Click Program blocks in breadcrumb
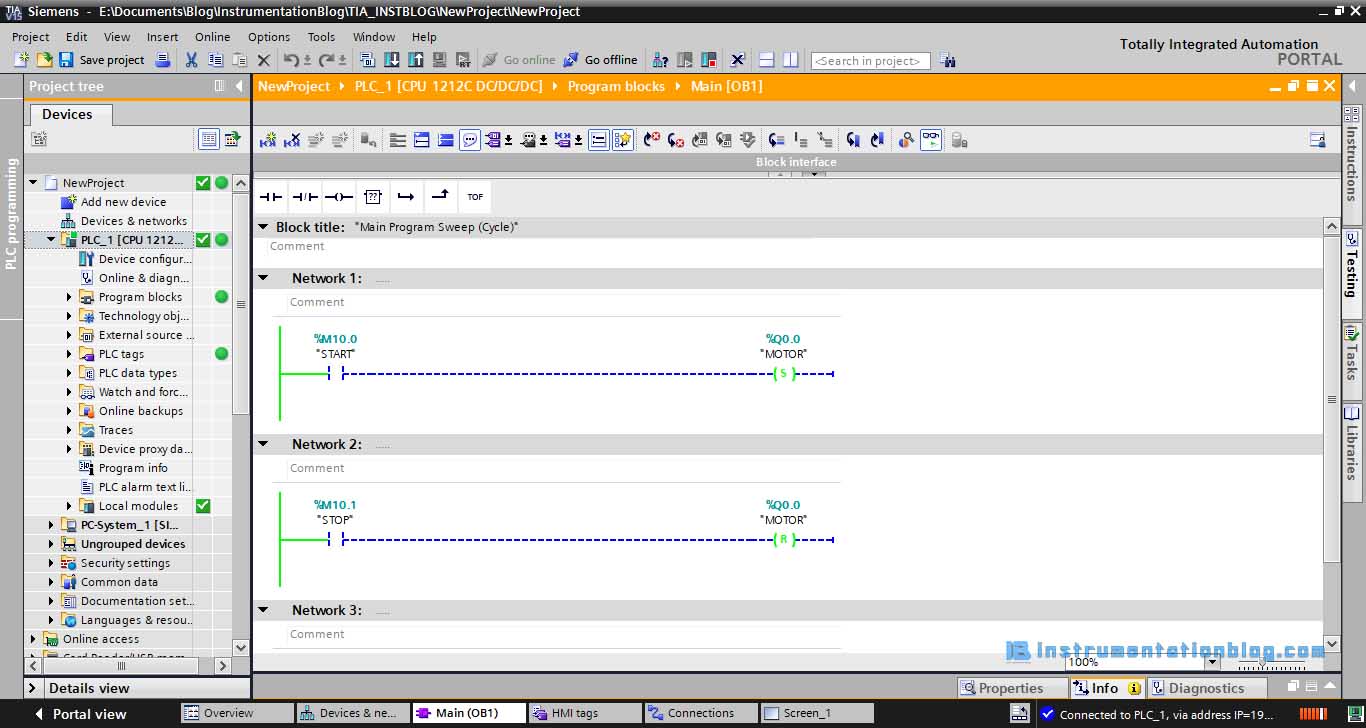This screenshot has width=1366, height=728. point(616,86)
